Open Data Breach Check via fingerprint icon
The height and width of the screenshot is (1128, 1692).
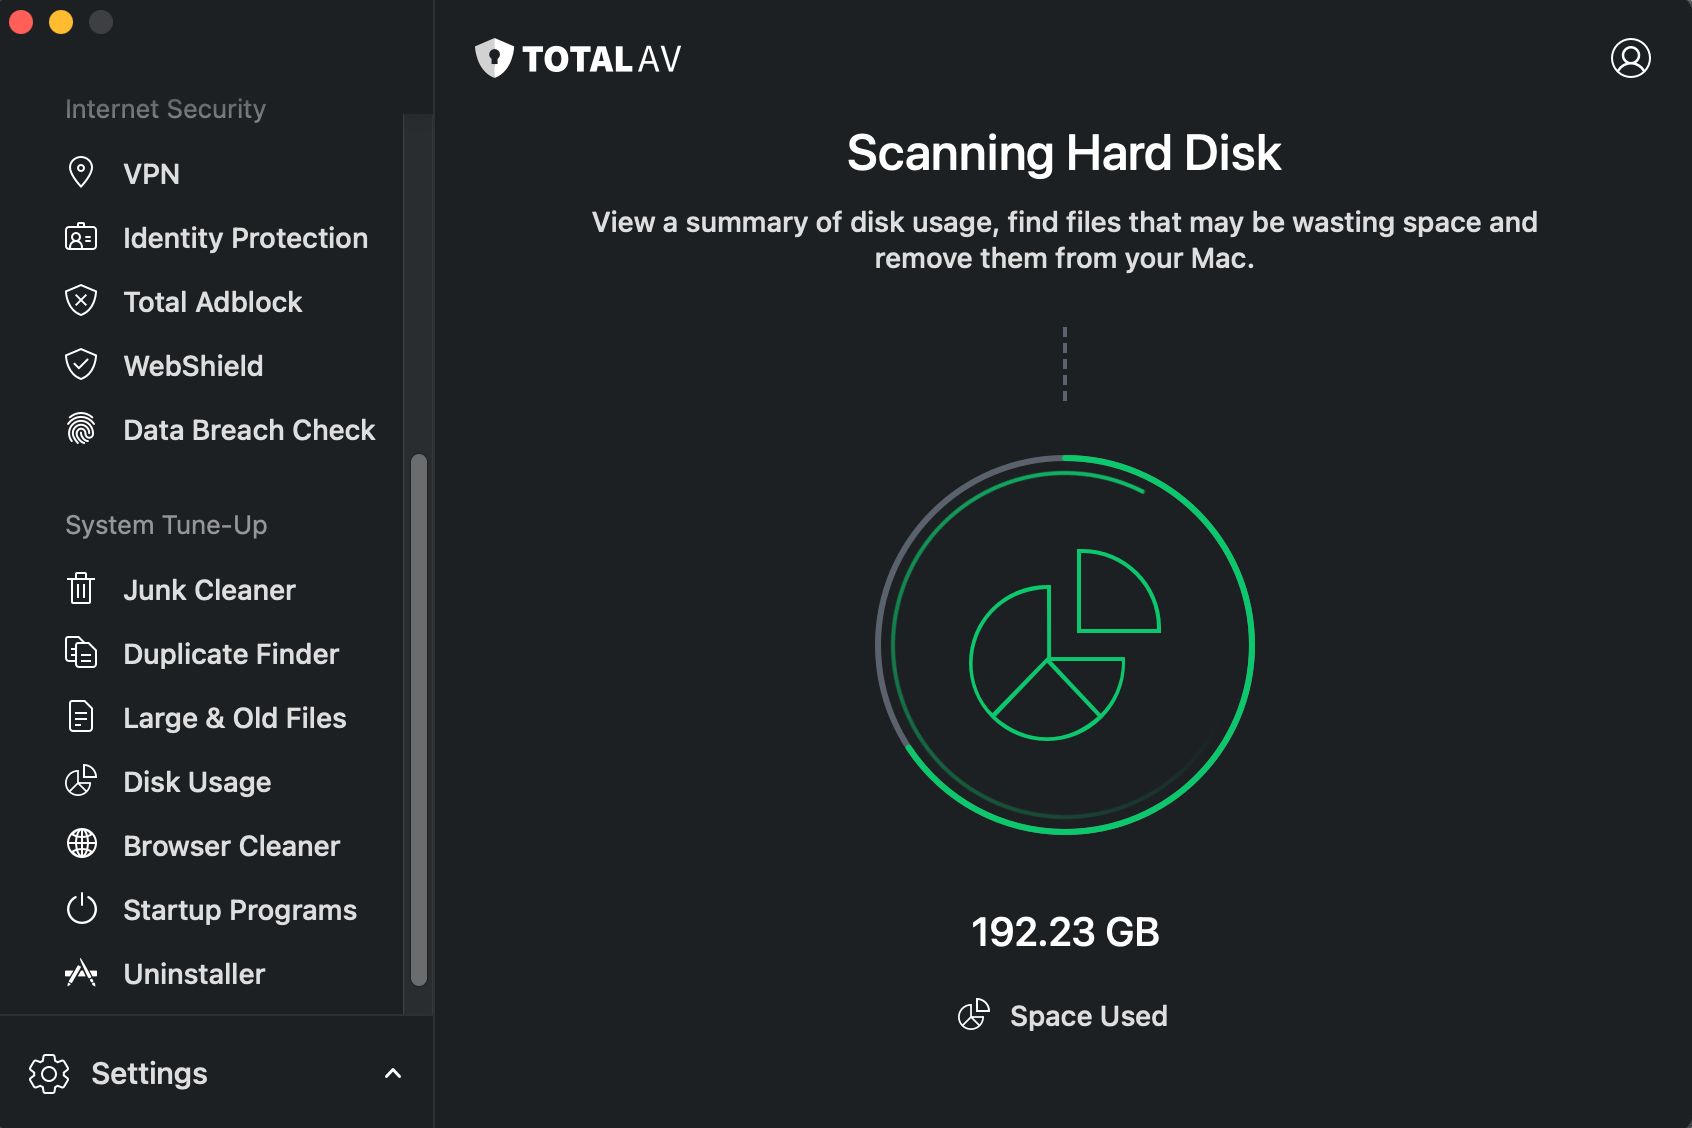[x=81, y=429]
